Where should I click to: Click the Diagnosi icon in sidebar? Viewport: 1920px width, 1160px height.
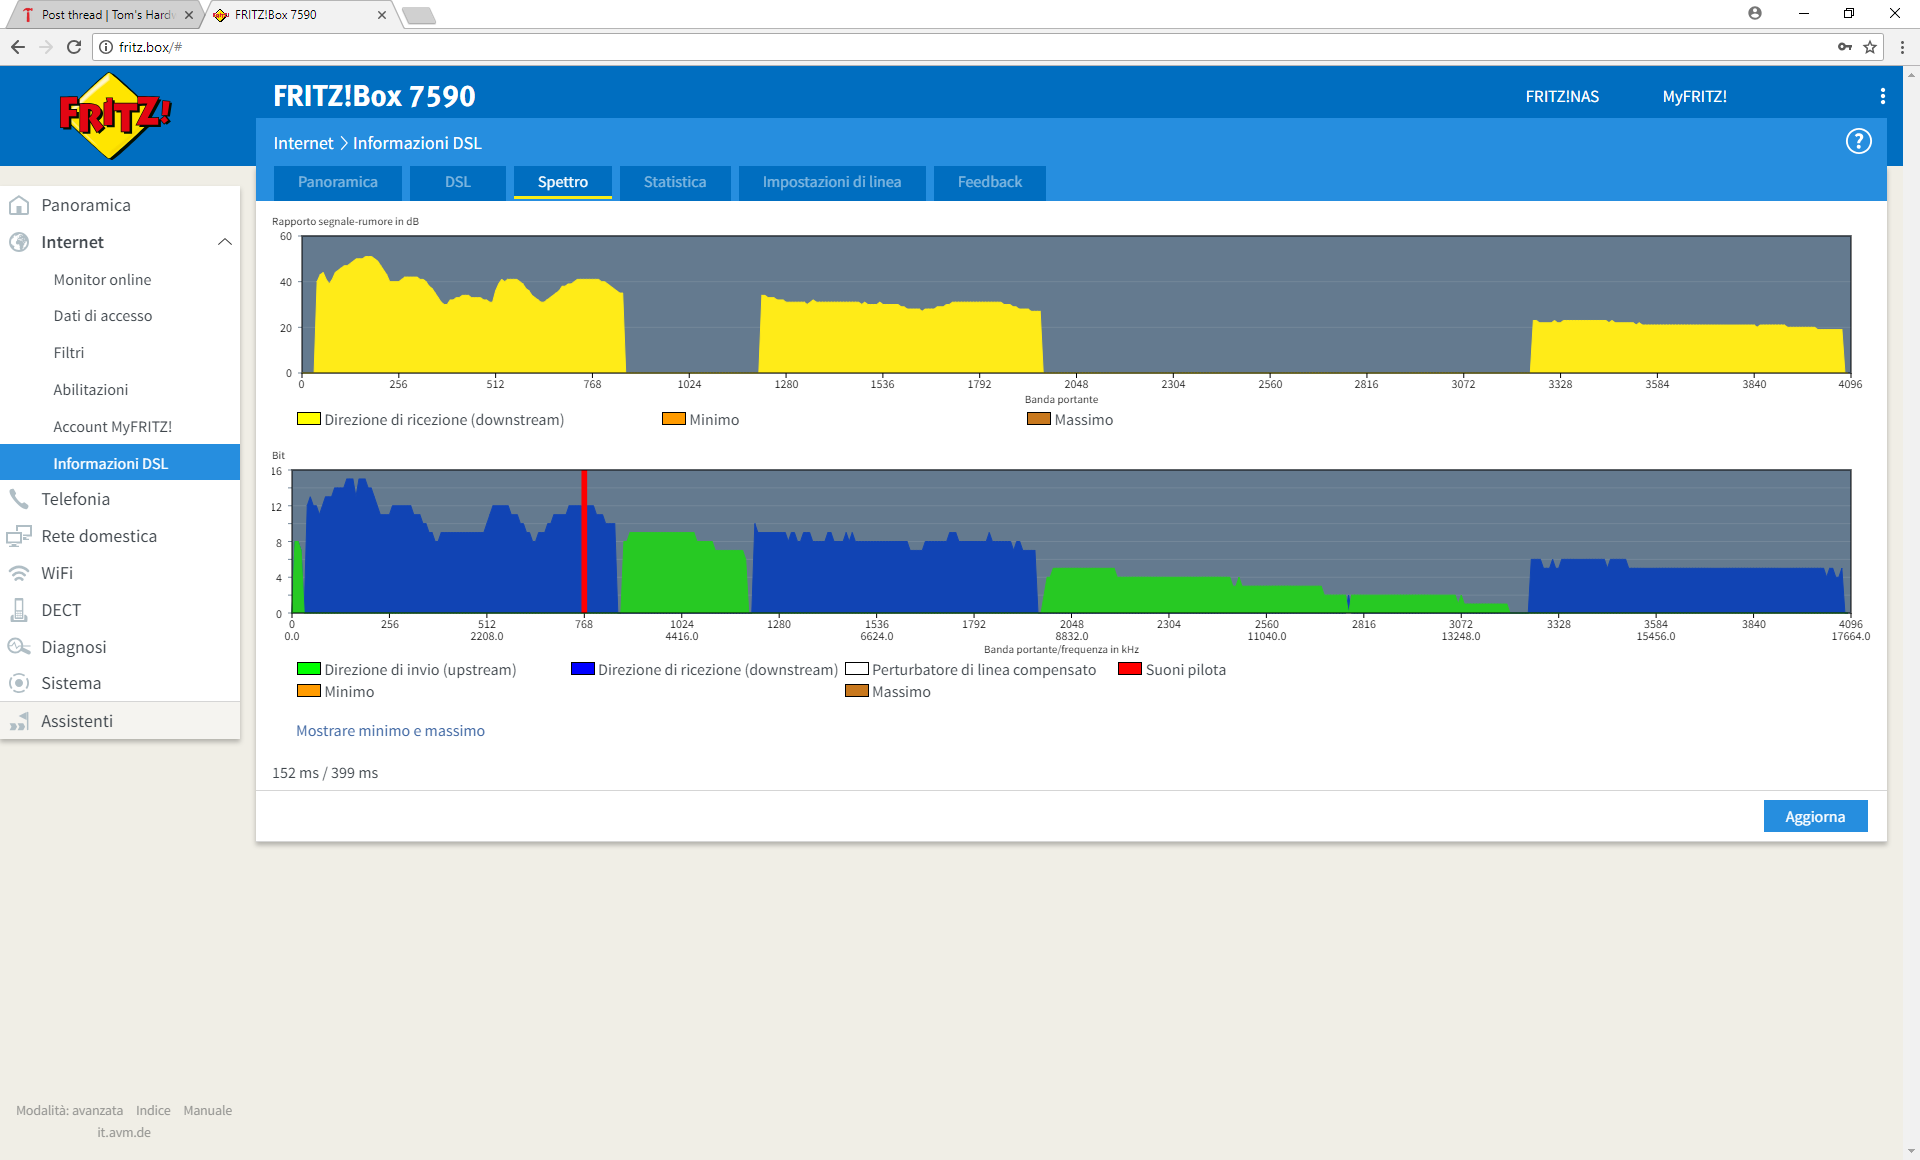[x=19, y=647]
